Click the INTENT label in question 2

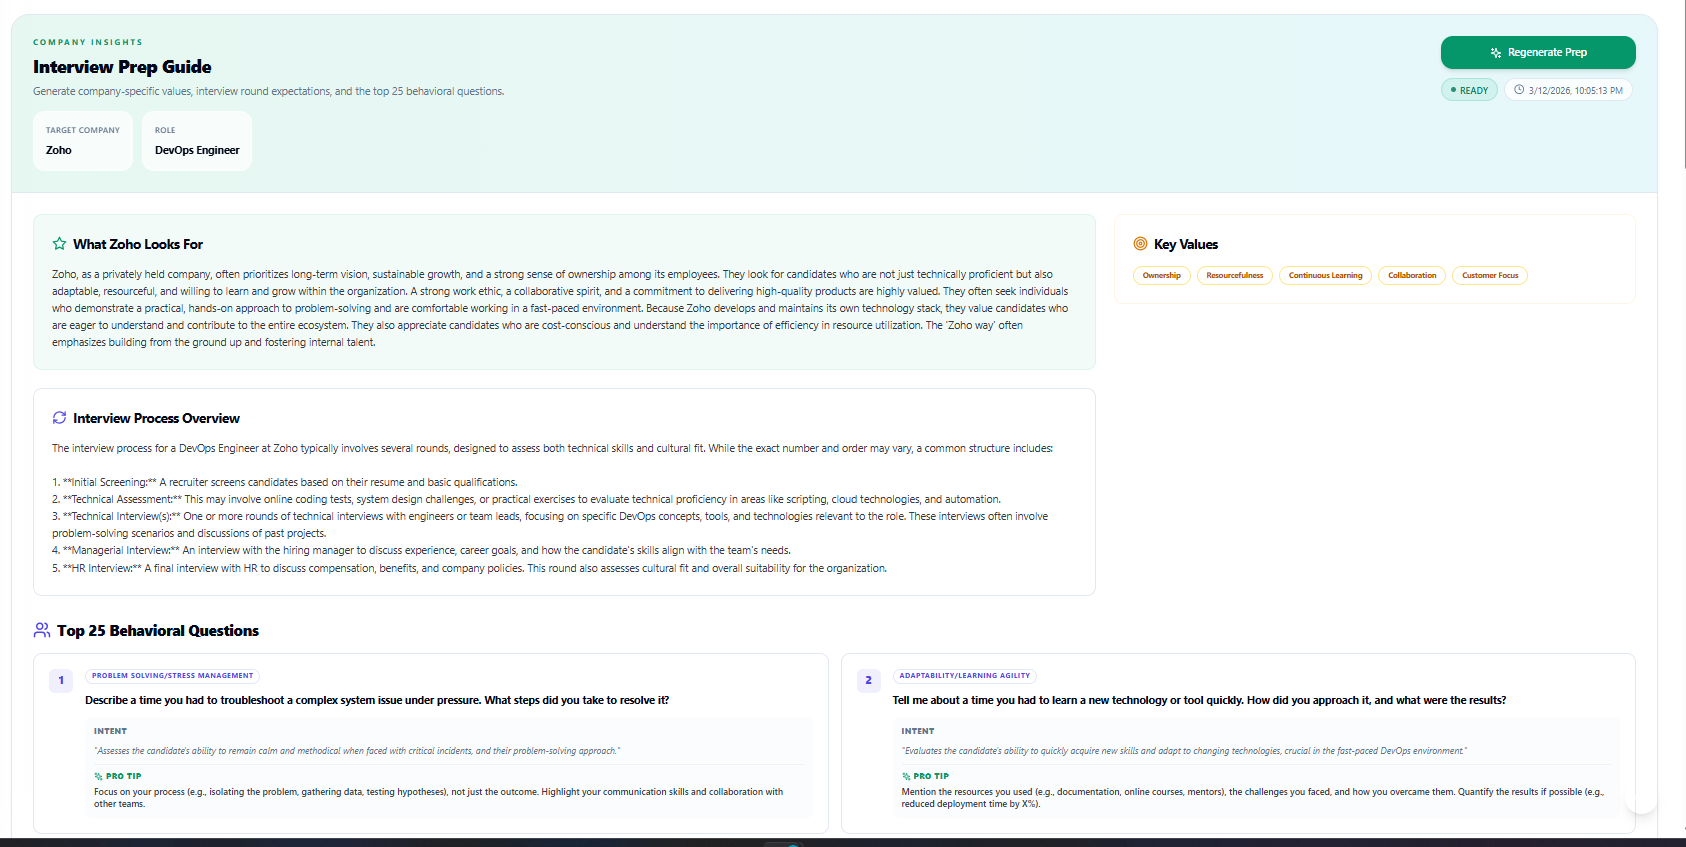point(918,731)
